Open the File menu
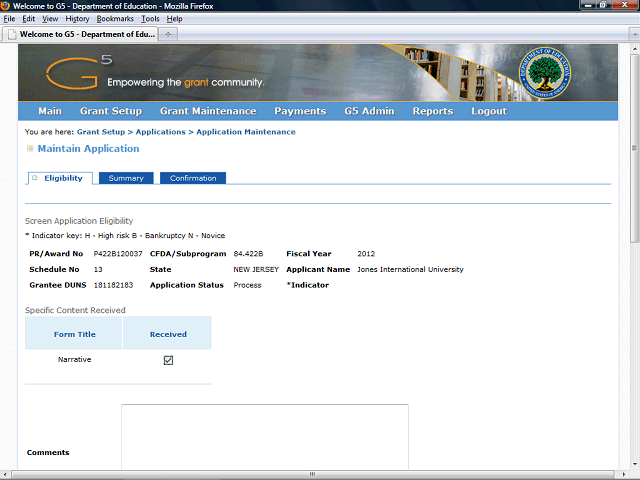Screen dimensions: 640x480 pyautogui.click(x=9, y=19)
